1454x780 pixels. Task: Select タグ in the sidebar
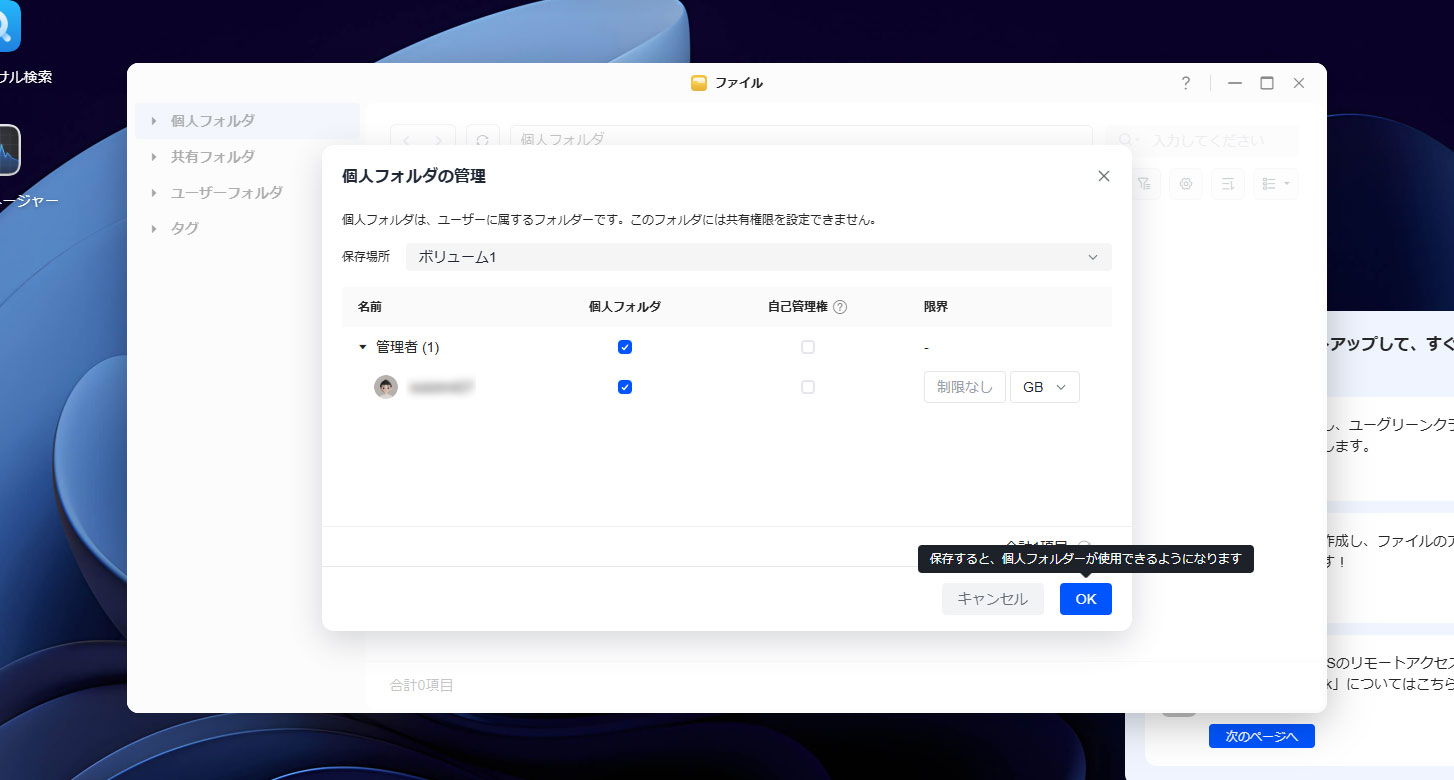tap(184, 228)
